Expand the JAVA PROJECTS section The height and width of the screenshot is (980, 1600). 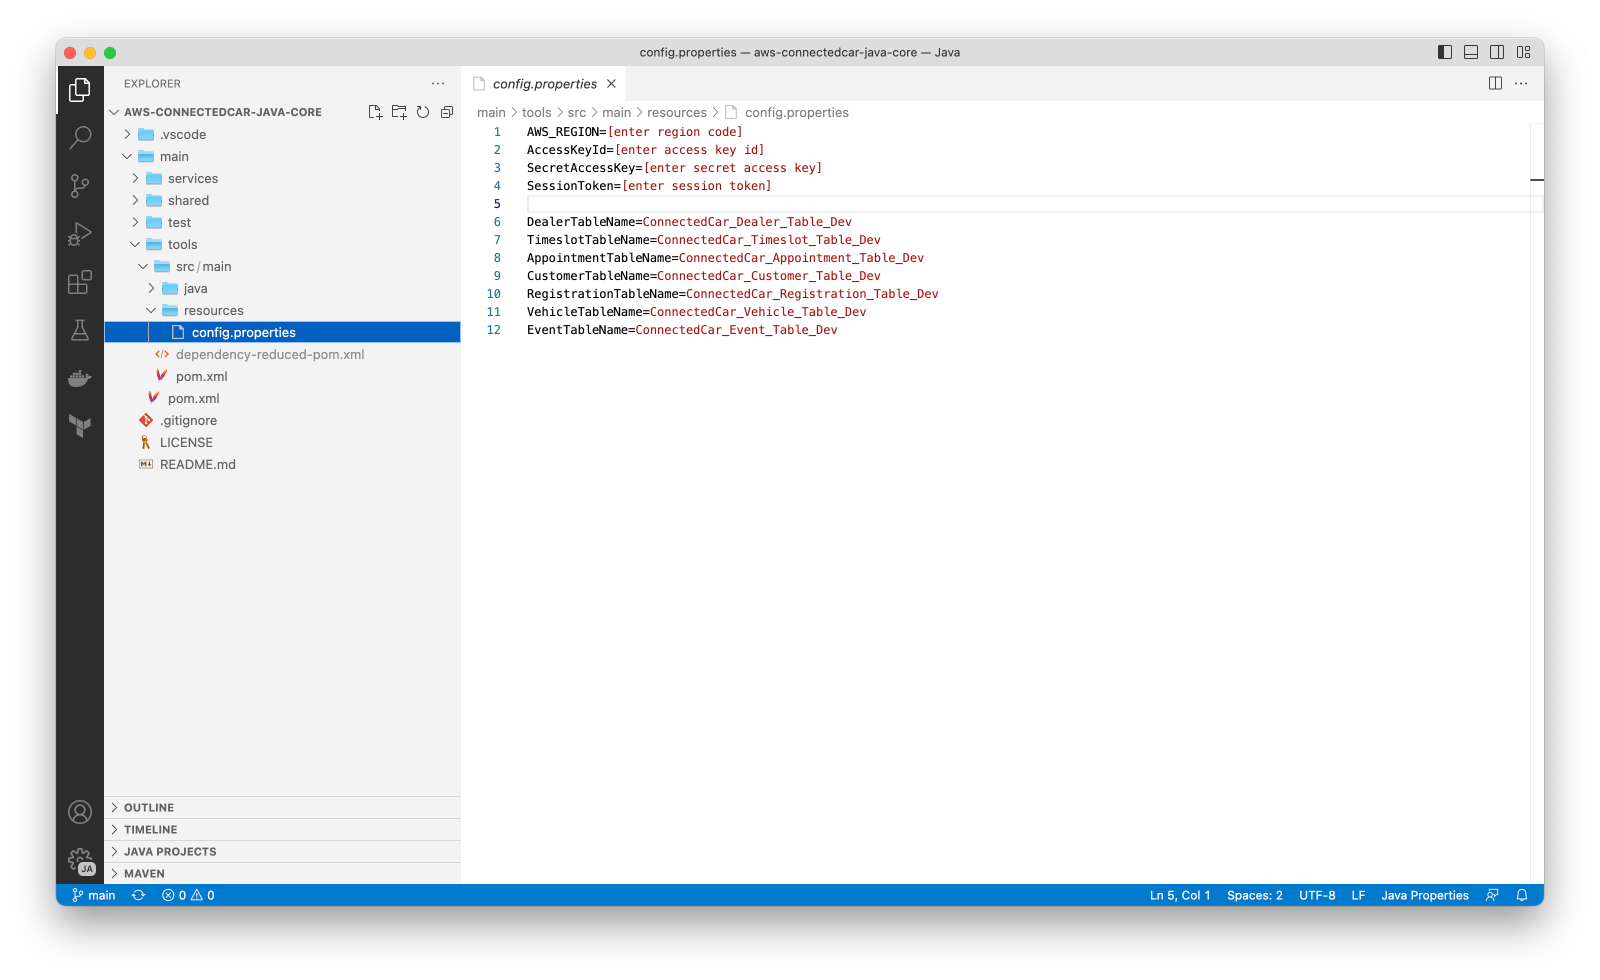[282, 851]
